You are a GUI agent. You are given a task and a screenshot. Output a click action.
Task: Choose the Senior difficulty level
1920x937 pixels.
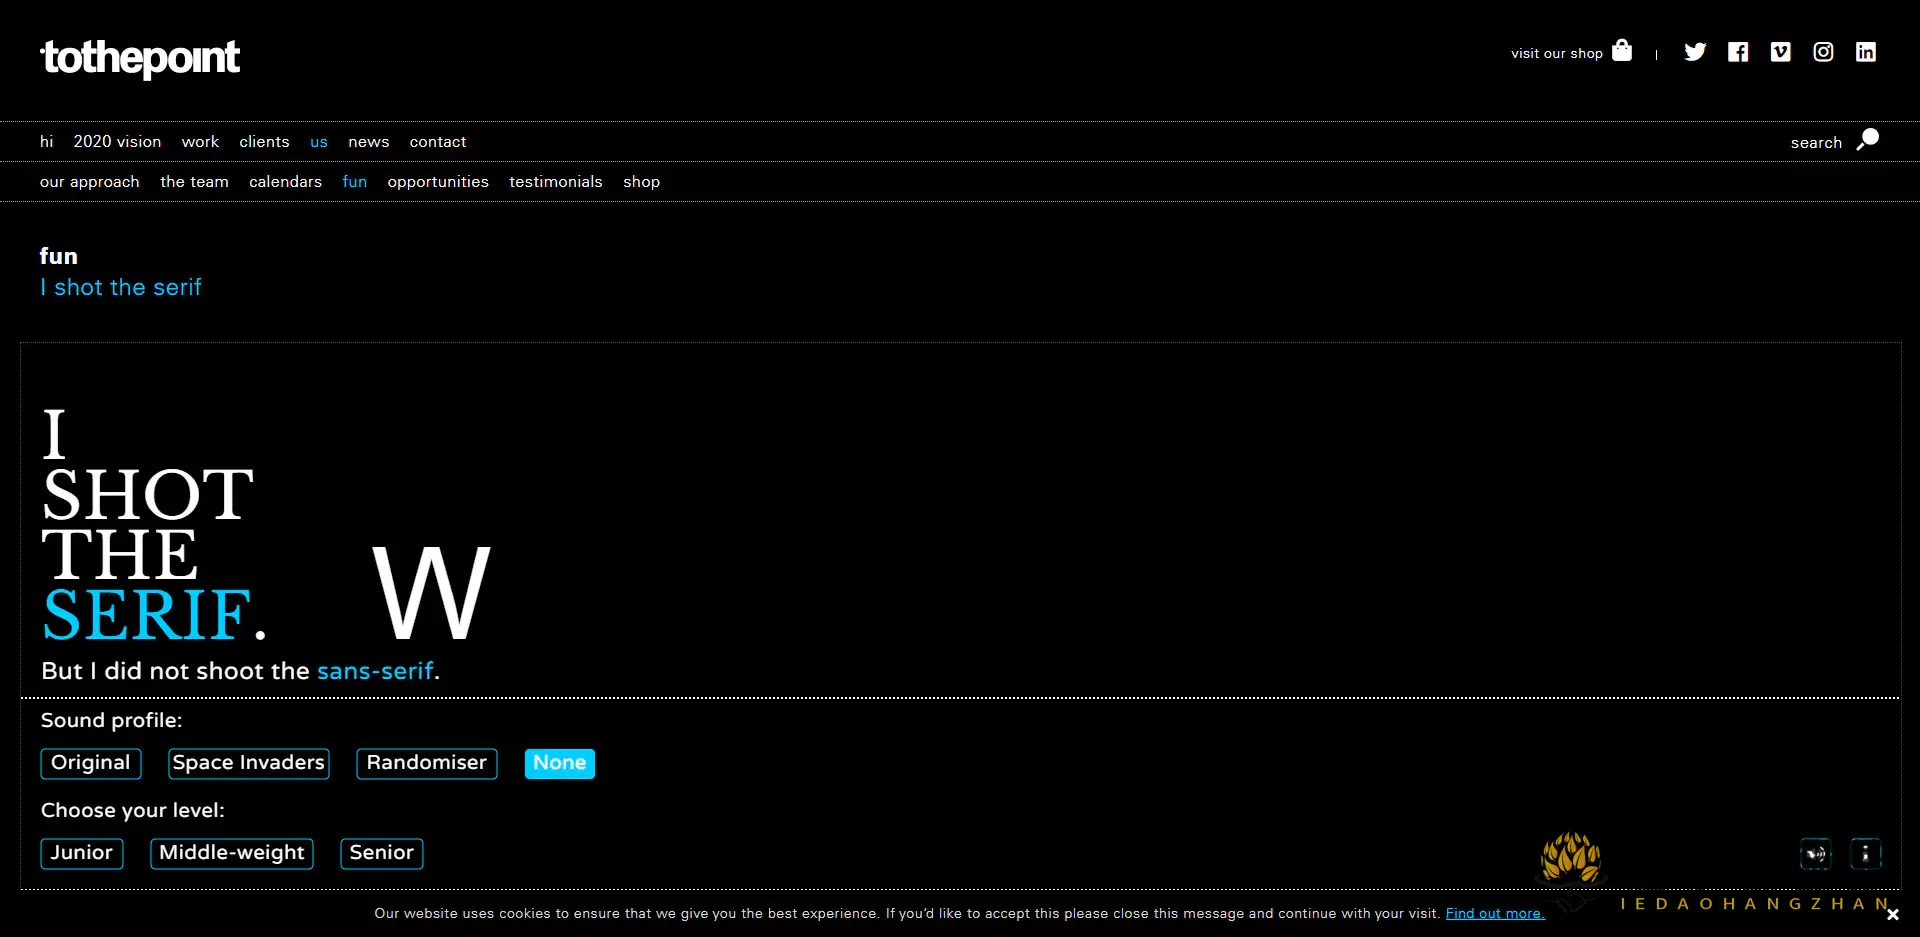click(381, 853)
